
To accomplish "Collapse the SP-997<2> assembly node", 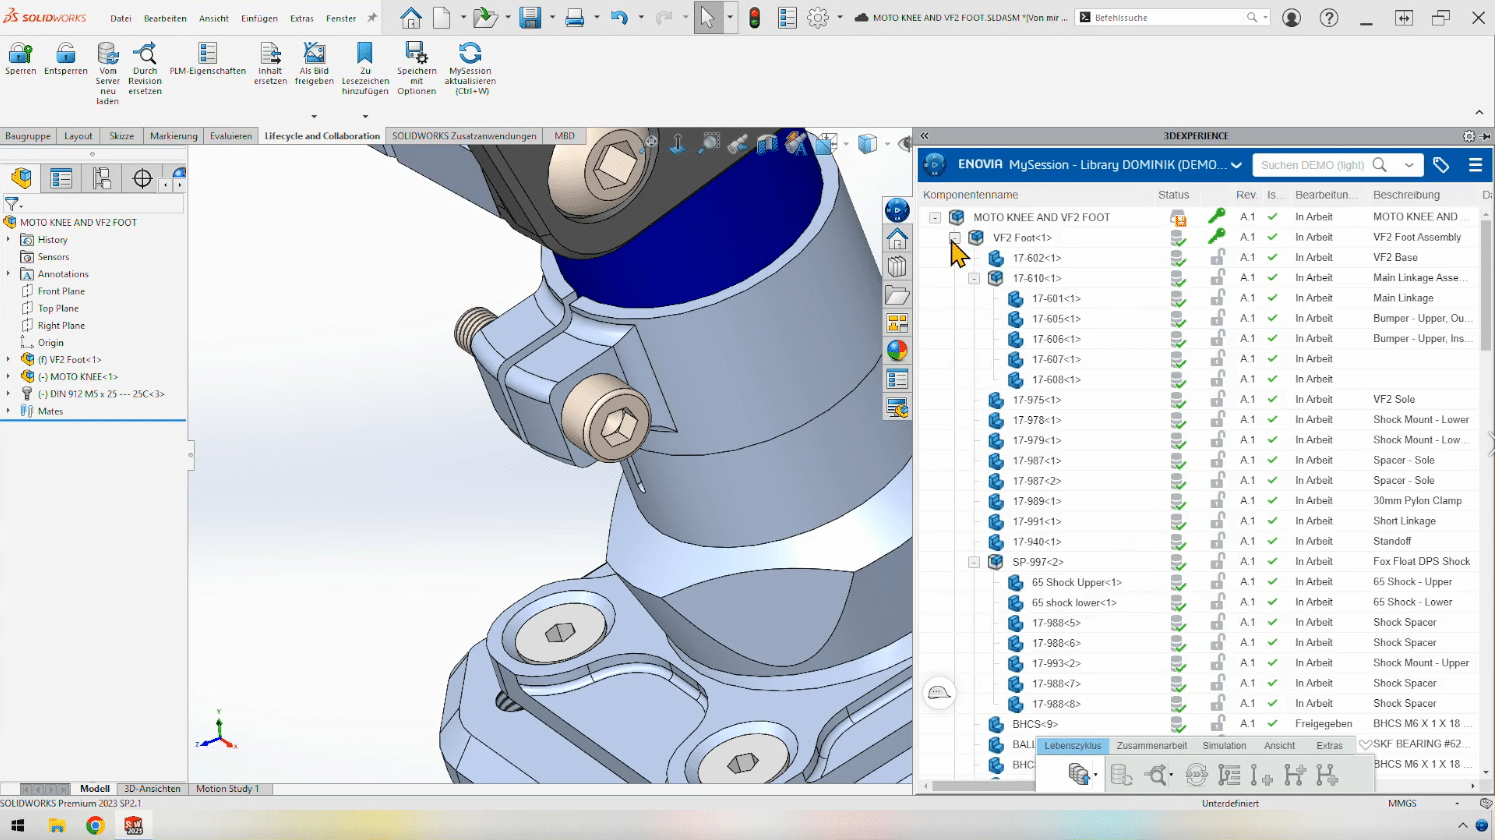I will (974, 562).
